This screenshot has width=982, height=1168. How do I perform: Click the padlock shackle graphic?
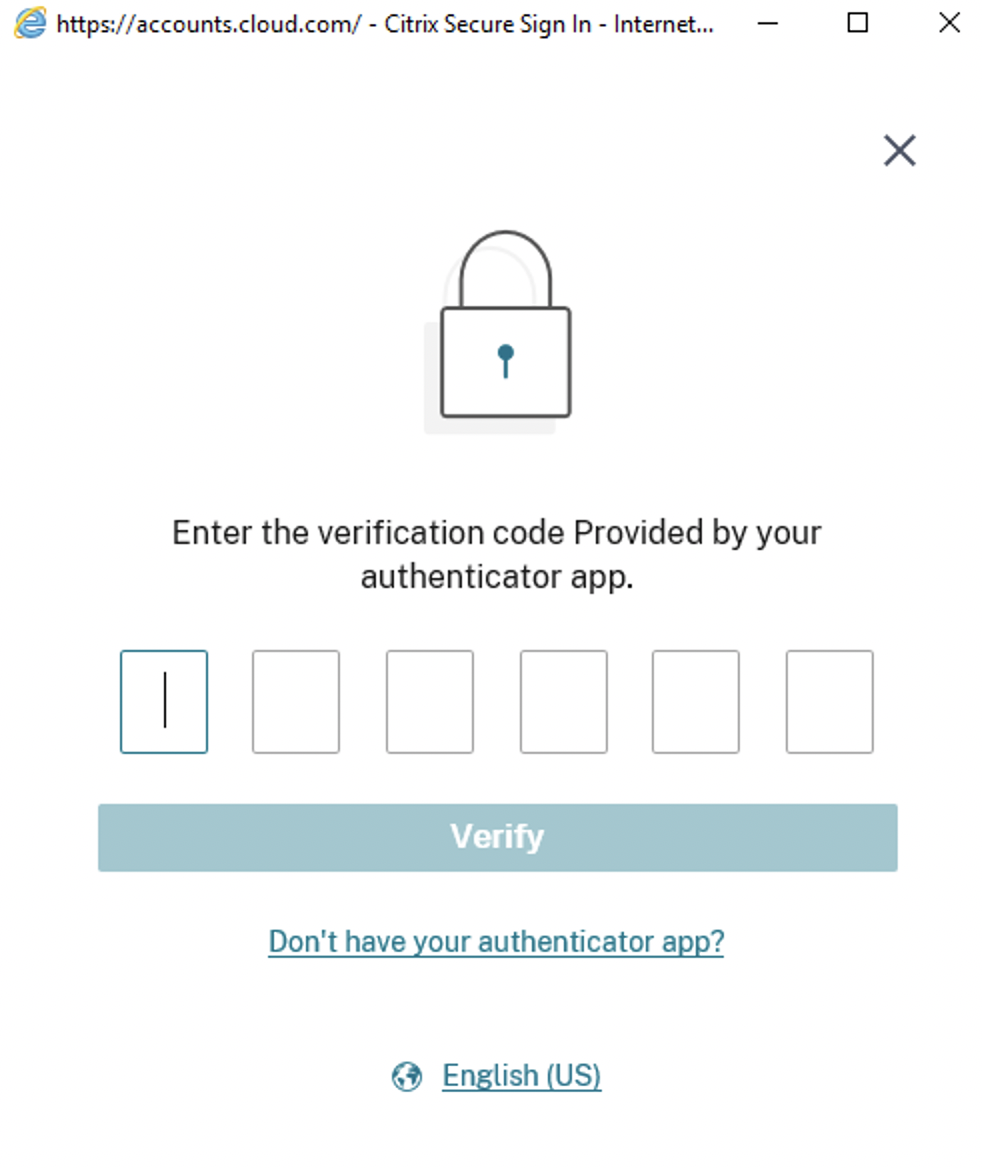coord(505,269)
